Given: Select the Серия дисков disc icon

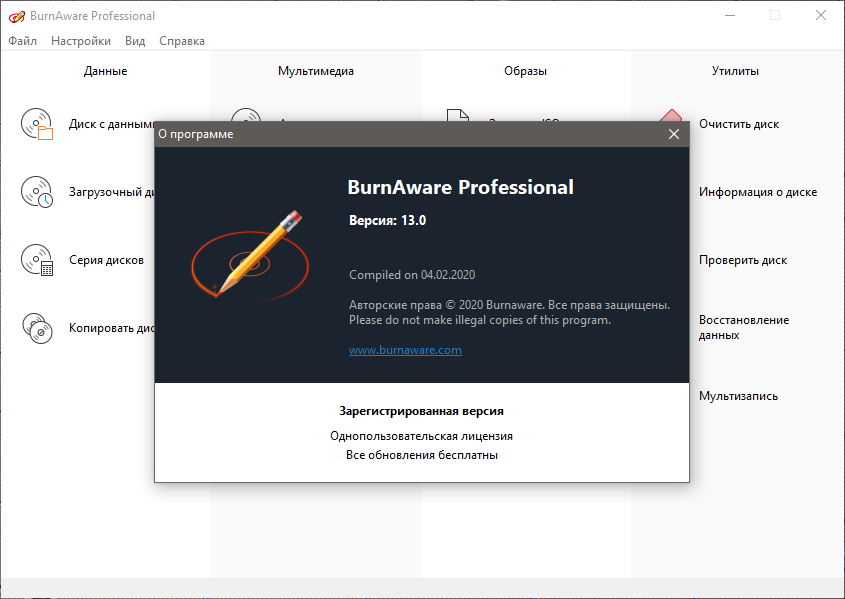Looking at the screenshot, I should click(37, 260).
